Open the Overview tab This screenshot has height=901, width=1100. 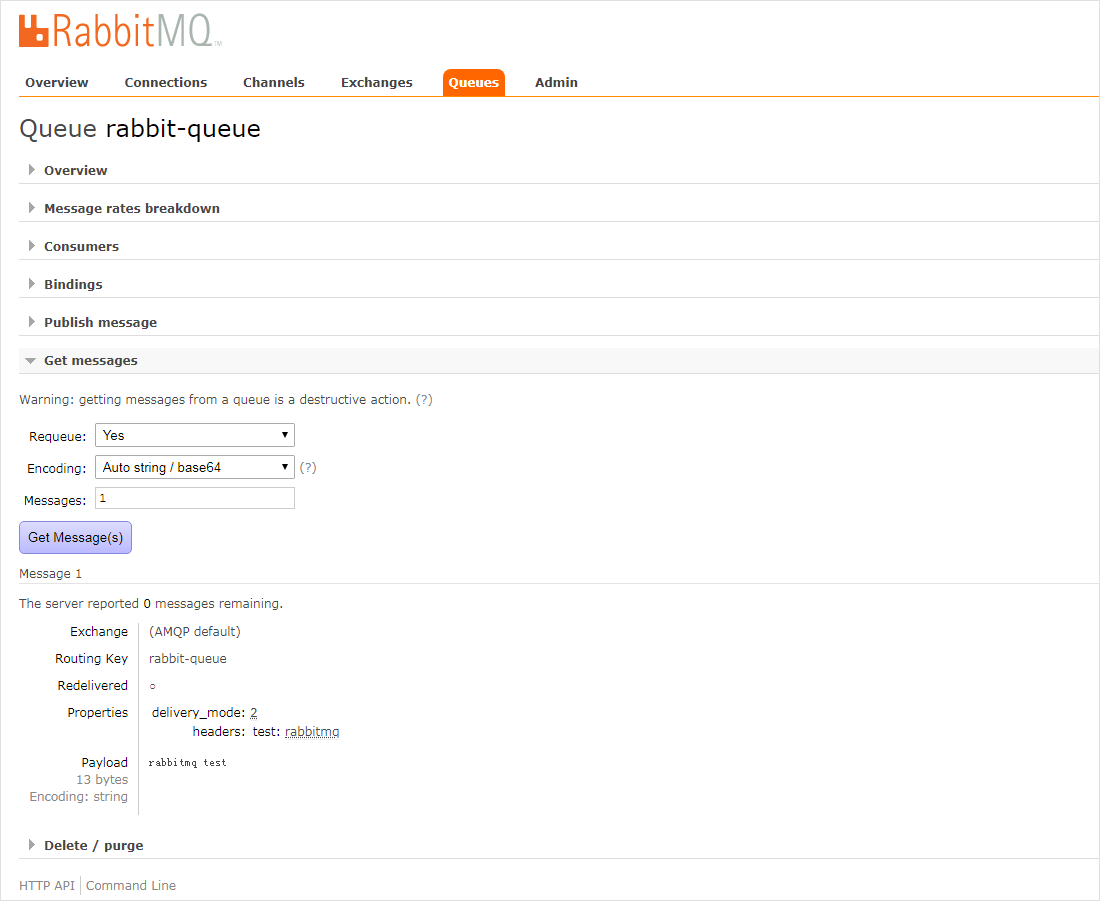coord(57,82)
